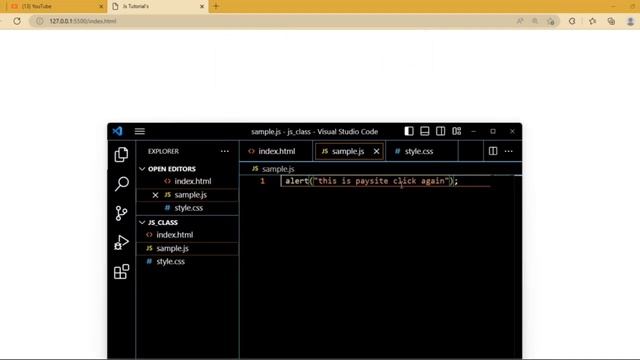Select sample.js under Open Editors

click(x=187, y=195)
